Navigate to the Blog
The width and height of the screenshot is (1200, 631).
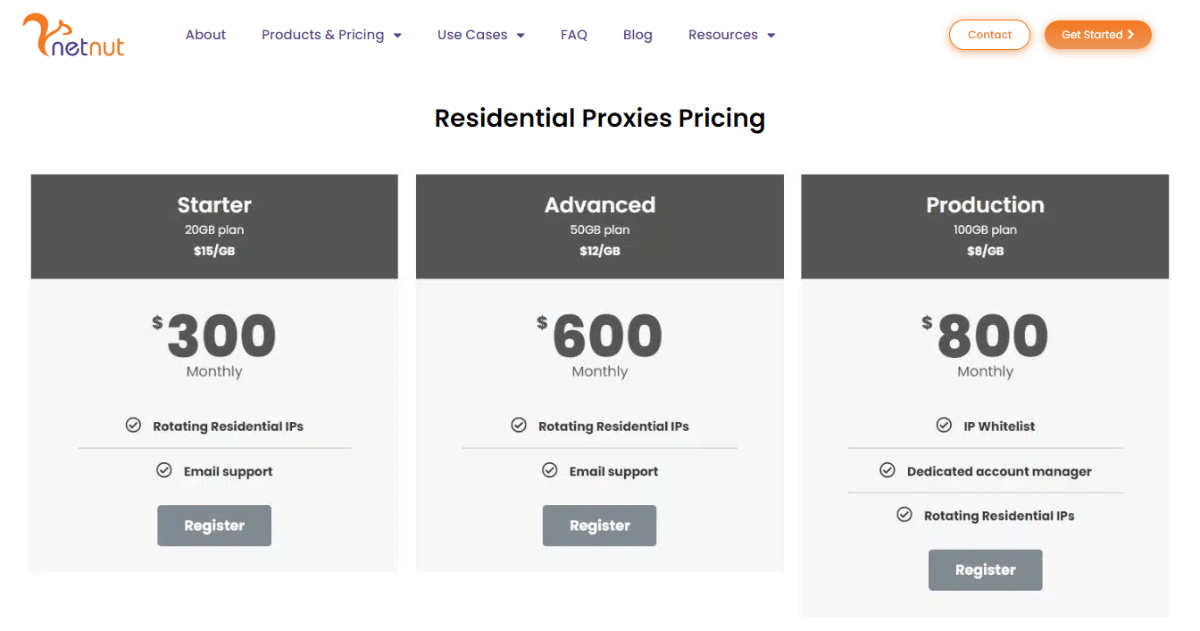coord(637,35)
